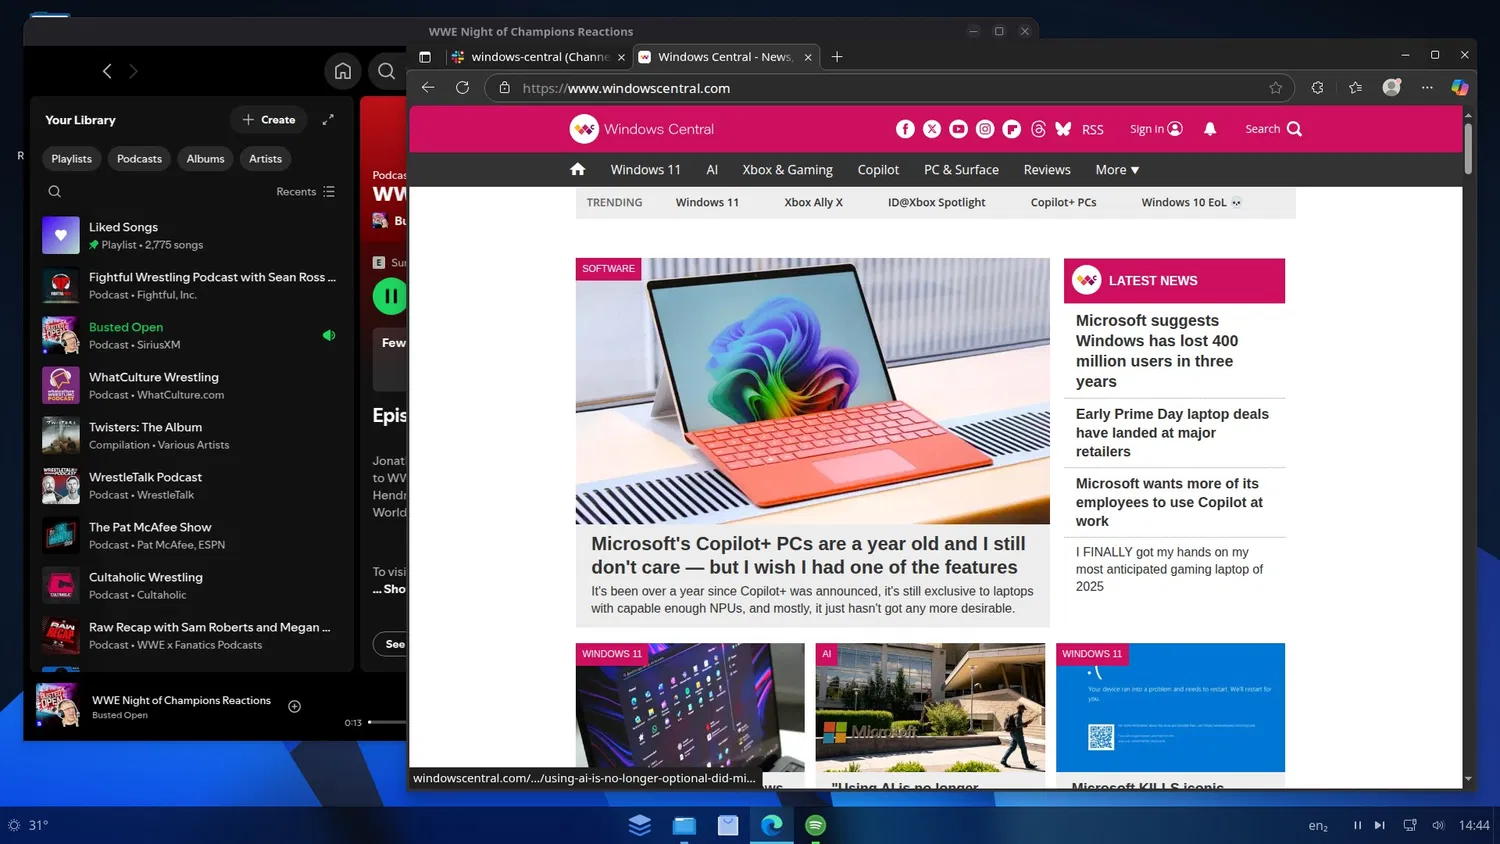Search within Your Library
This screenshot has height=844, width=1500.
(x=55, y=191)
